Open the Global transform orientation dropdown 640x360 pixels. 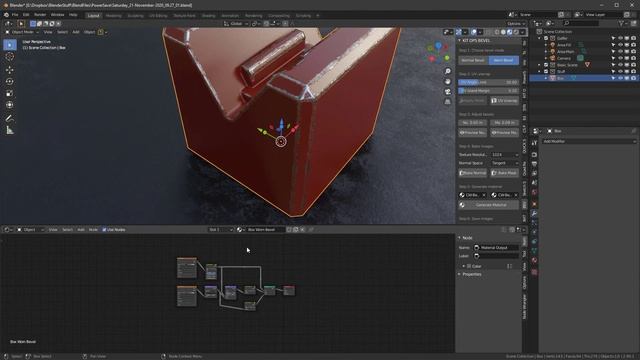coord(236,24)
